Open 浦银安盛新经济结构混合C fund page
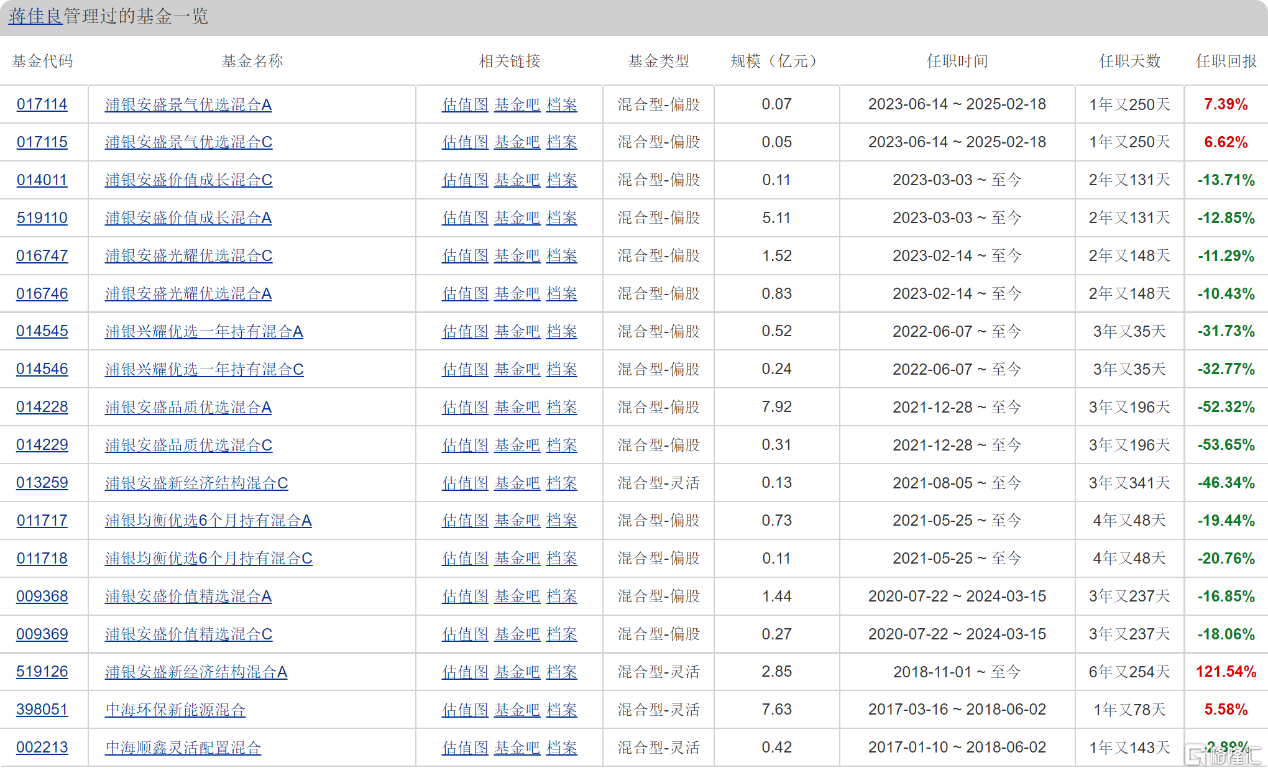Viewport: 1268px width, 773px height. (x=196, y=483)
